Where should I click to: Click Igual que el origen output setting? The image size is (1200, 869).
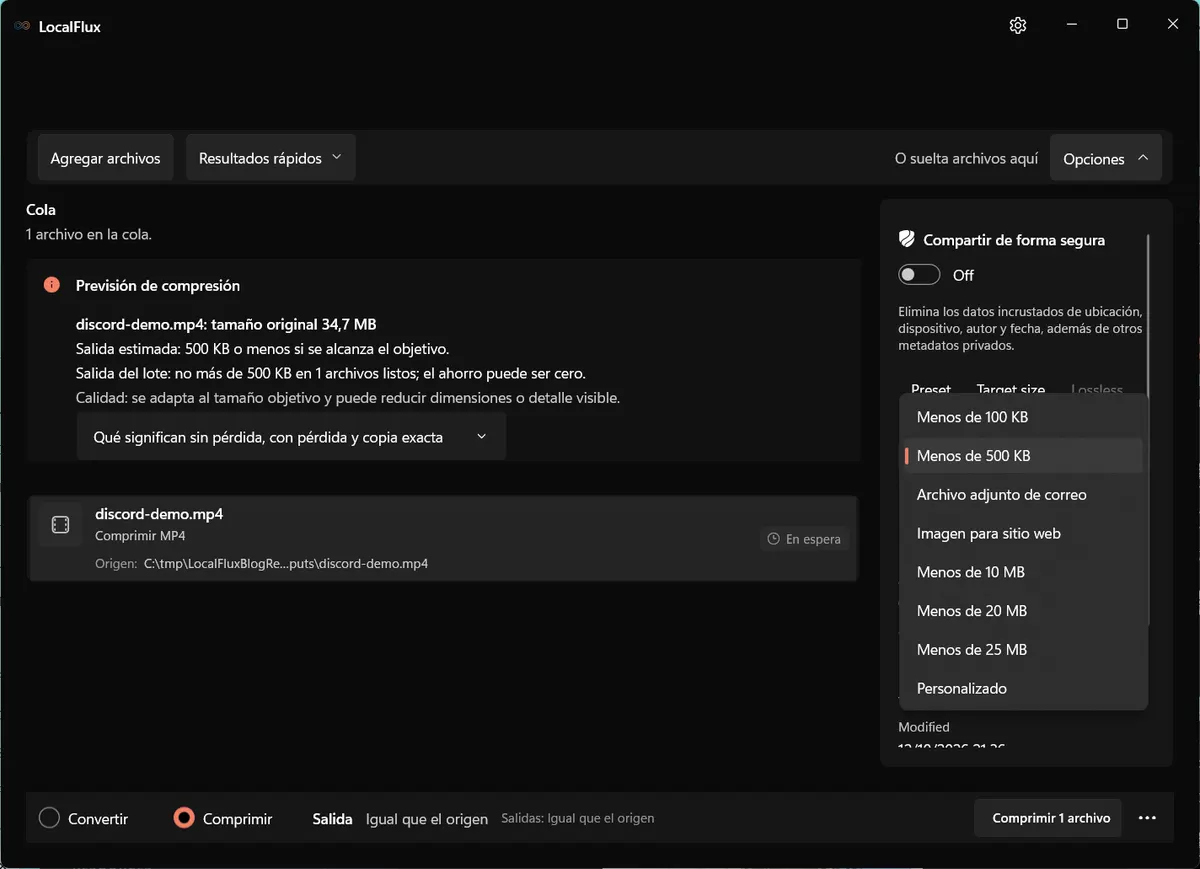427,819
